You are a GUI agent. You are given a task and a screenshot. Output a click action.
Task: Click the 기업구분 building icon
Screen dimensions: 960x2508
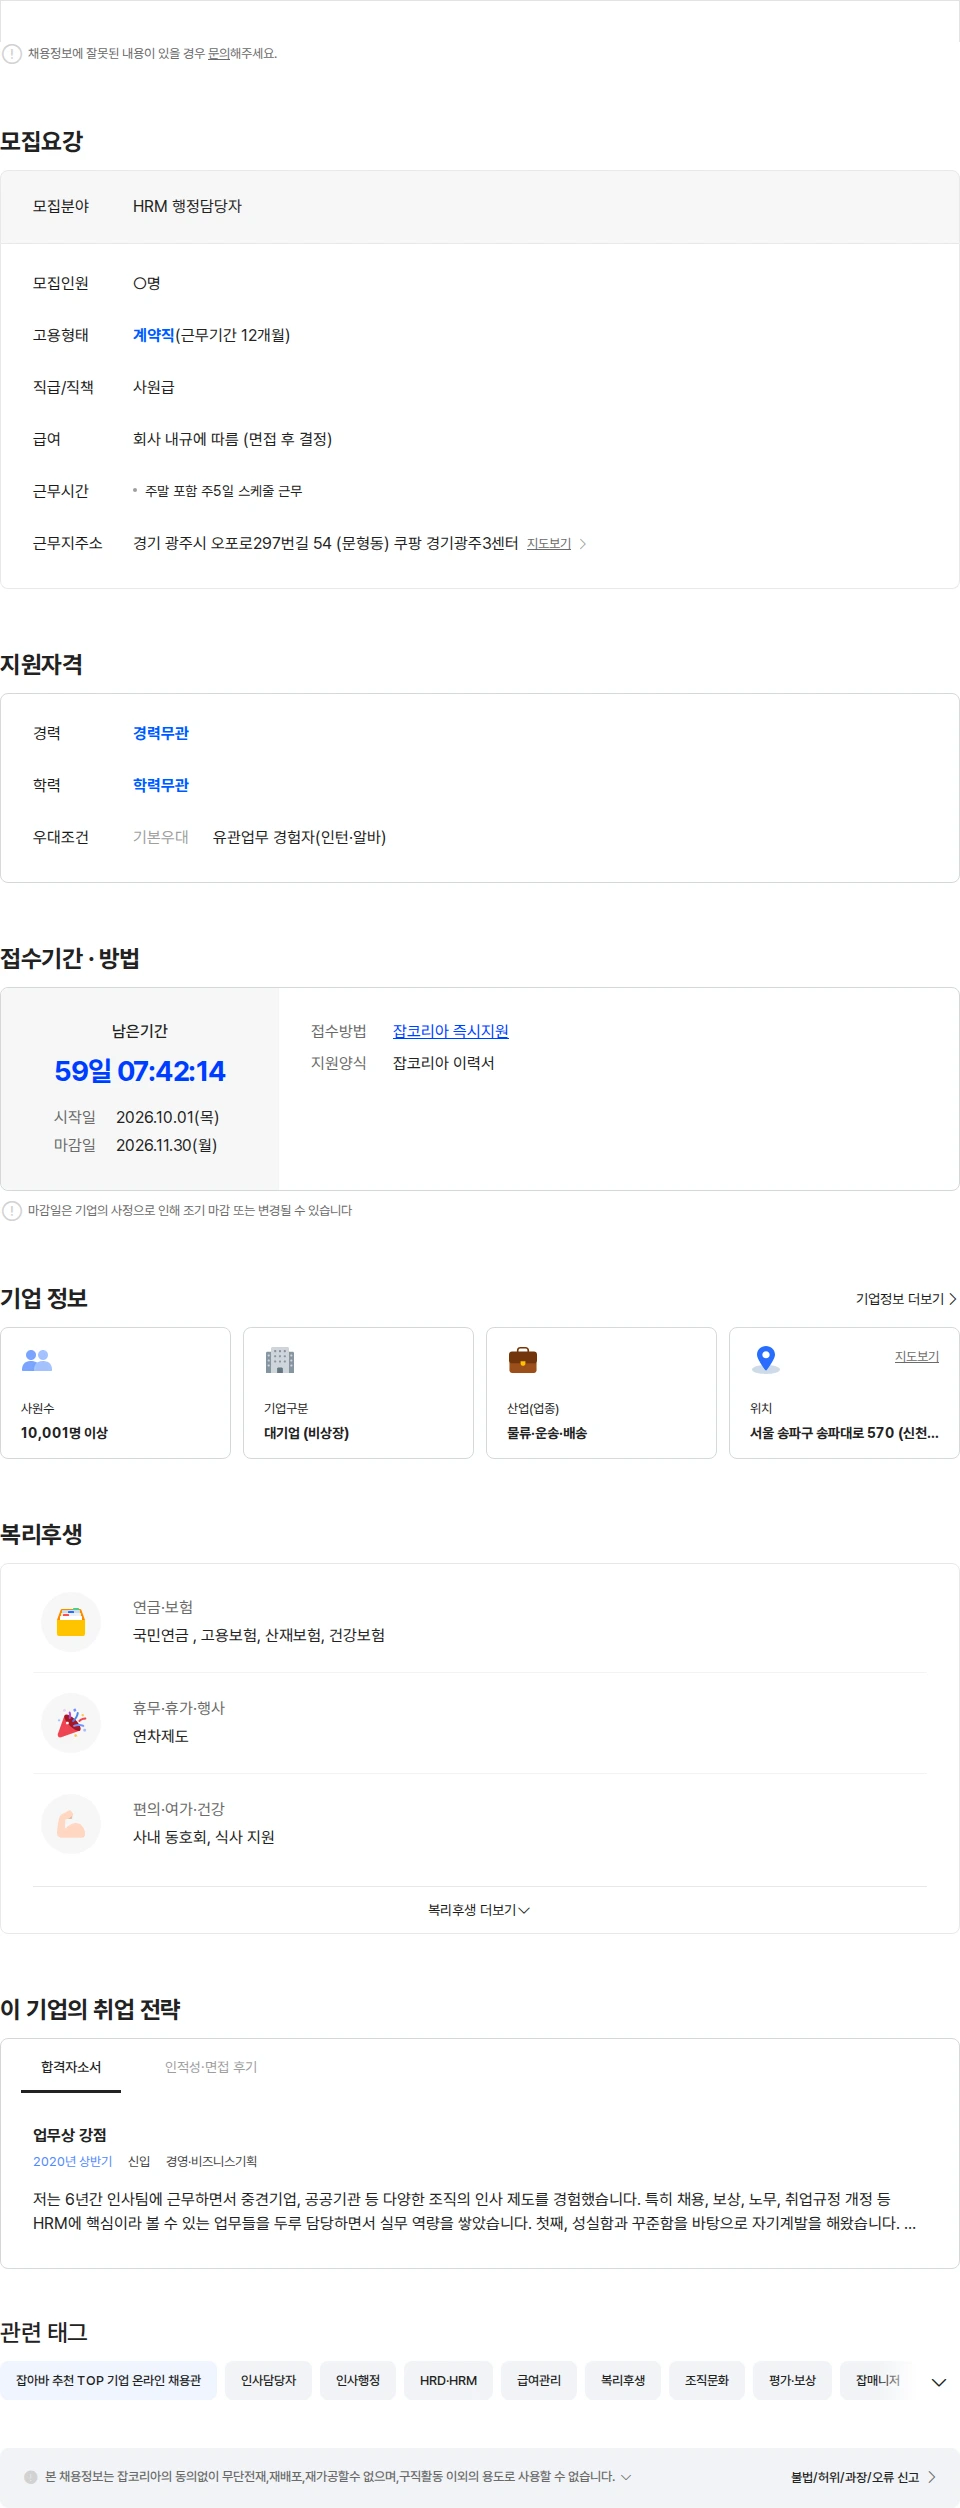click(x=280, y=1360)
